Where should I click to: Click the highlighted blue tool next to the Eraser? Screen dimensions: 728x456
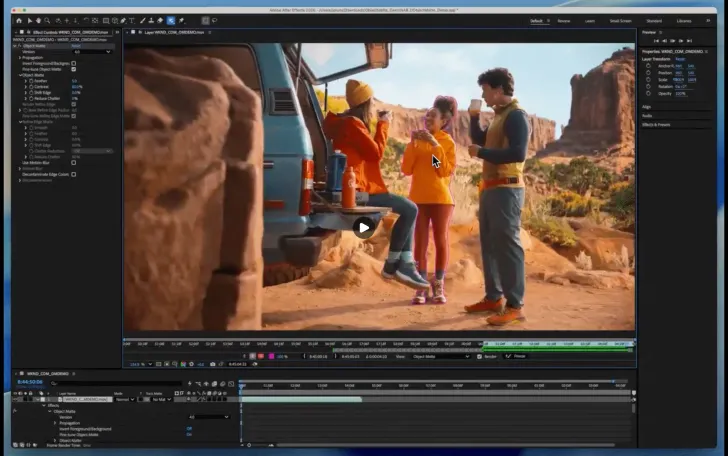(171, 20)
